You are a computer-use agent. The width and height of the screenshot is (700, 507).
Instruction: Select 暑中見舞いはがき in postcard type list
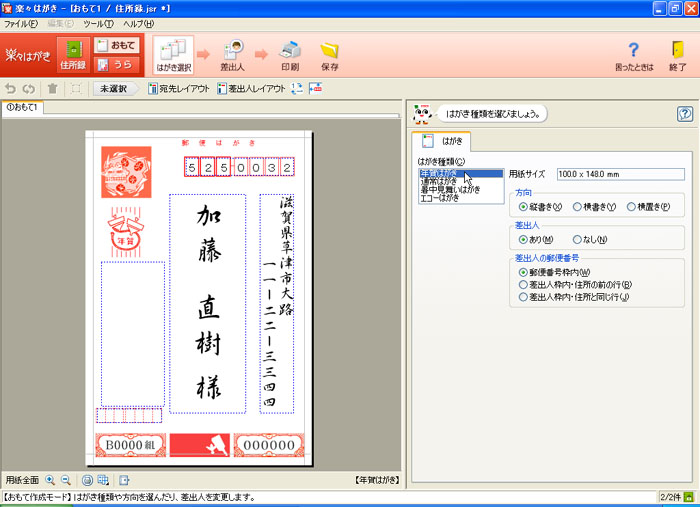tap(451, 189)
